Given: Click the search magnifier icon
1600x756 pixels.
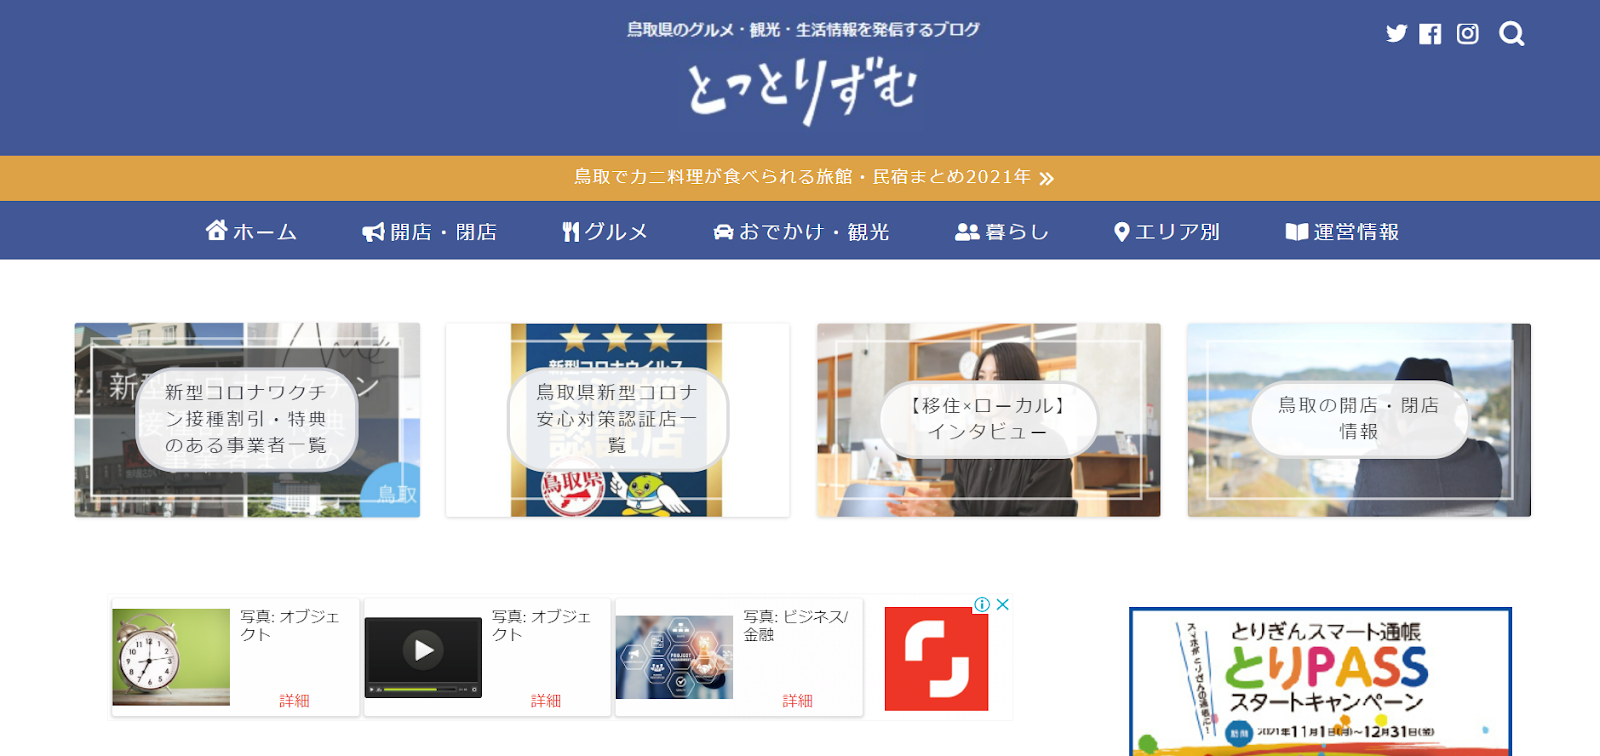Looking at the screenshot, I should coord(1511,34).
